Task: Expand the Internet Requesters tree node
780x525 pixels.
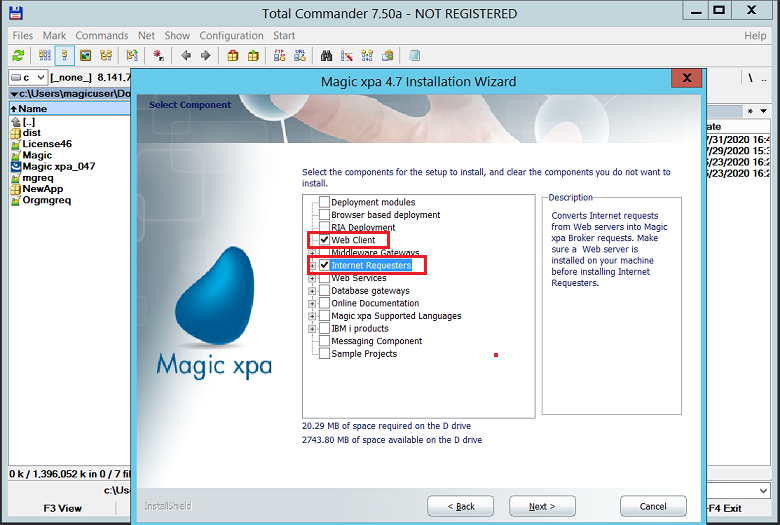Action: tap(312, 266)
